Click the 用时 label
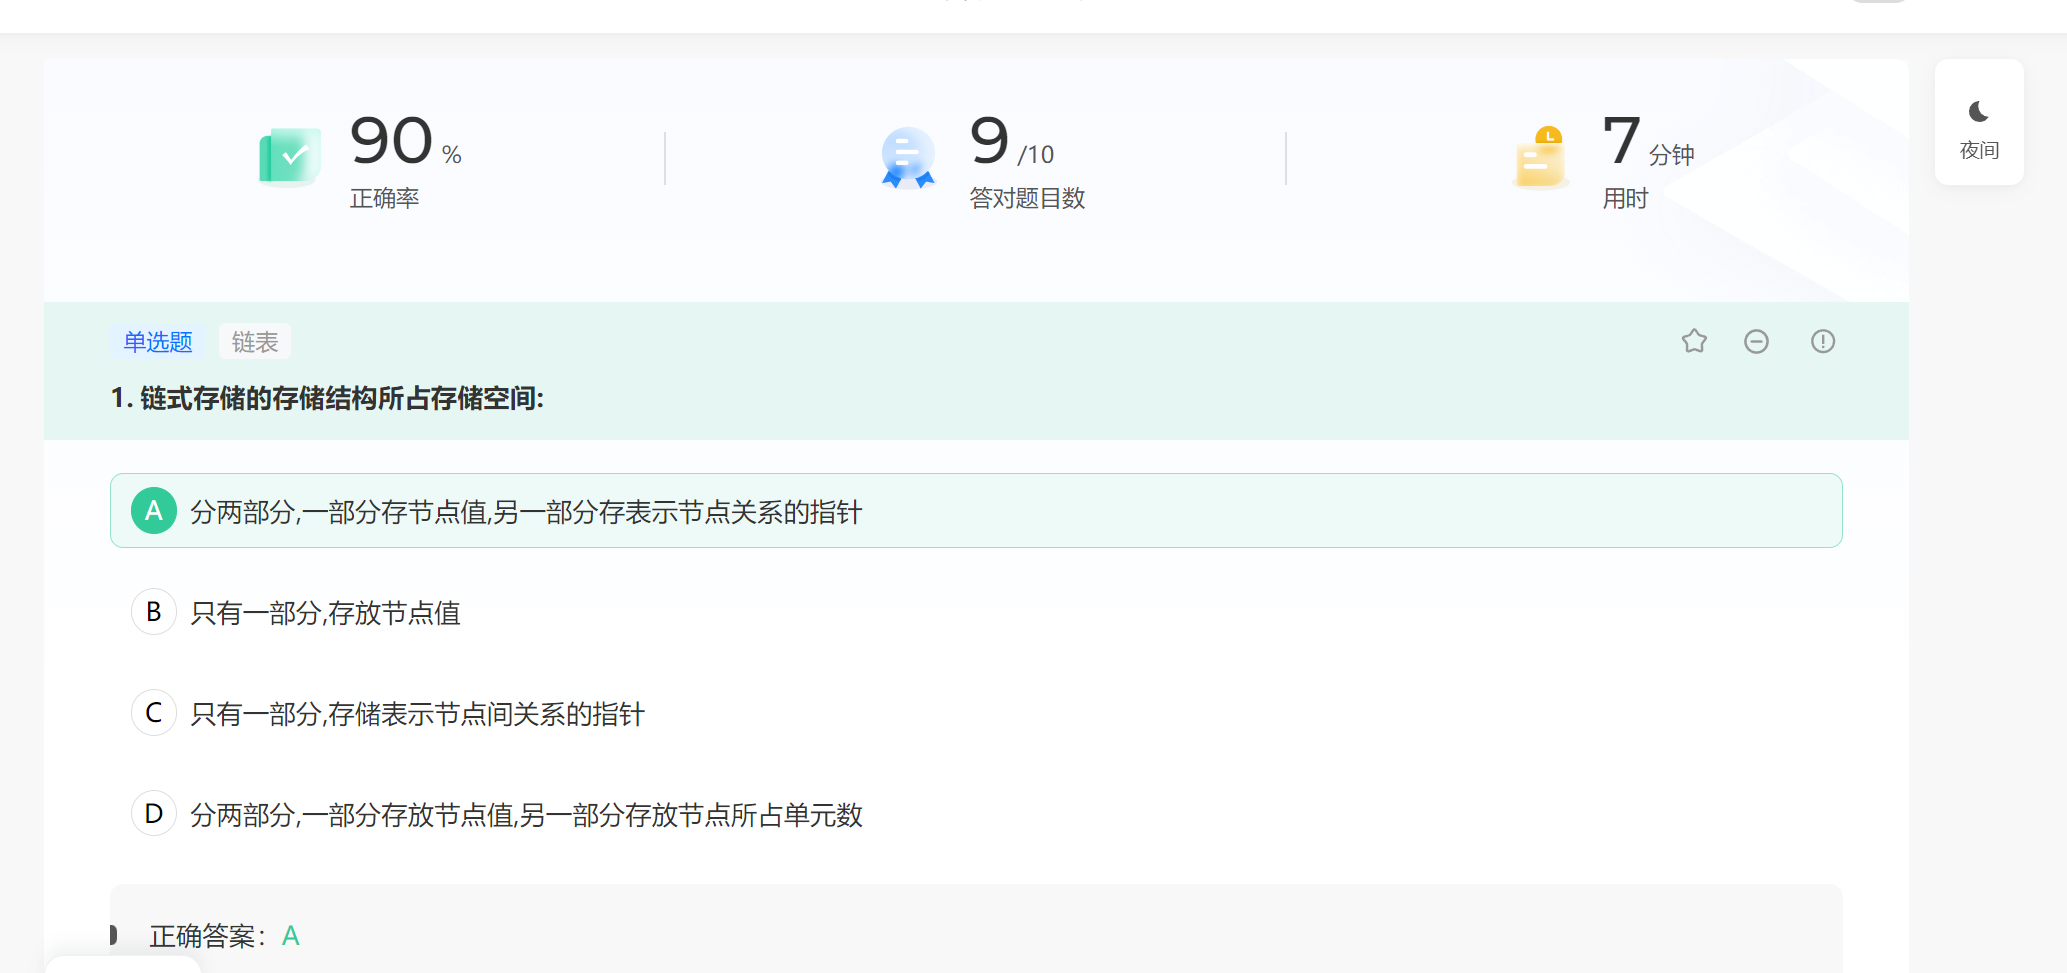2067x973 pixels. [1625, 198]
